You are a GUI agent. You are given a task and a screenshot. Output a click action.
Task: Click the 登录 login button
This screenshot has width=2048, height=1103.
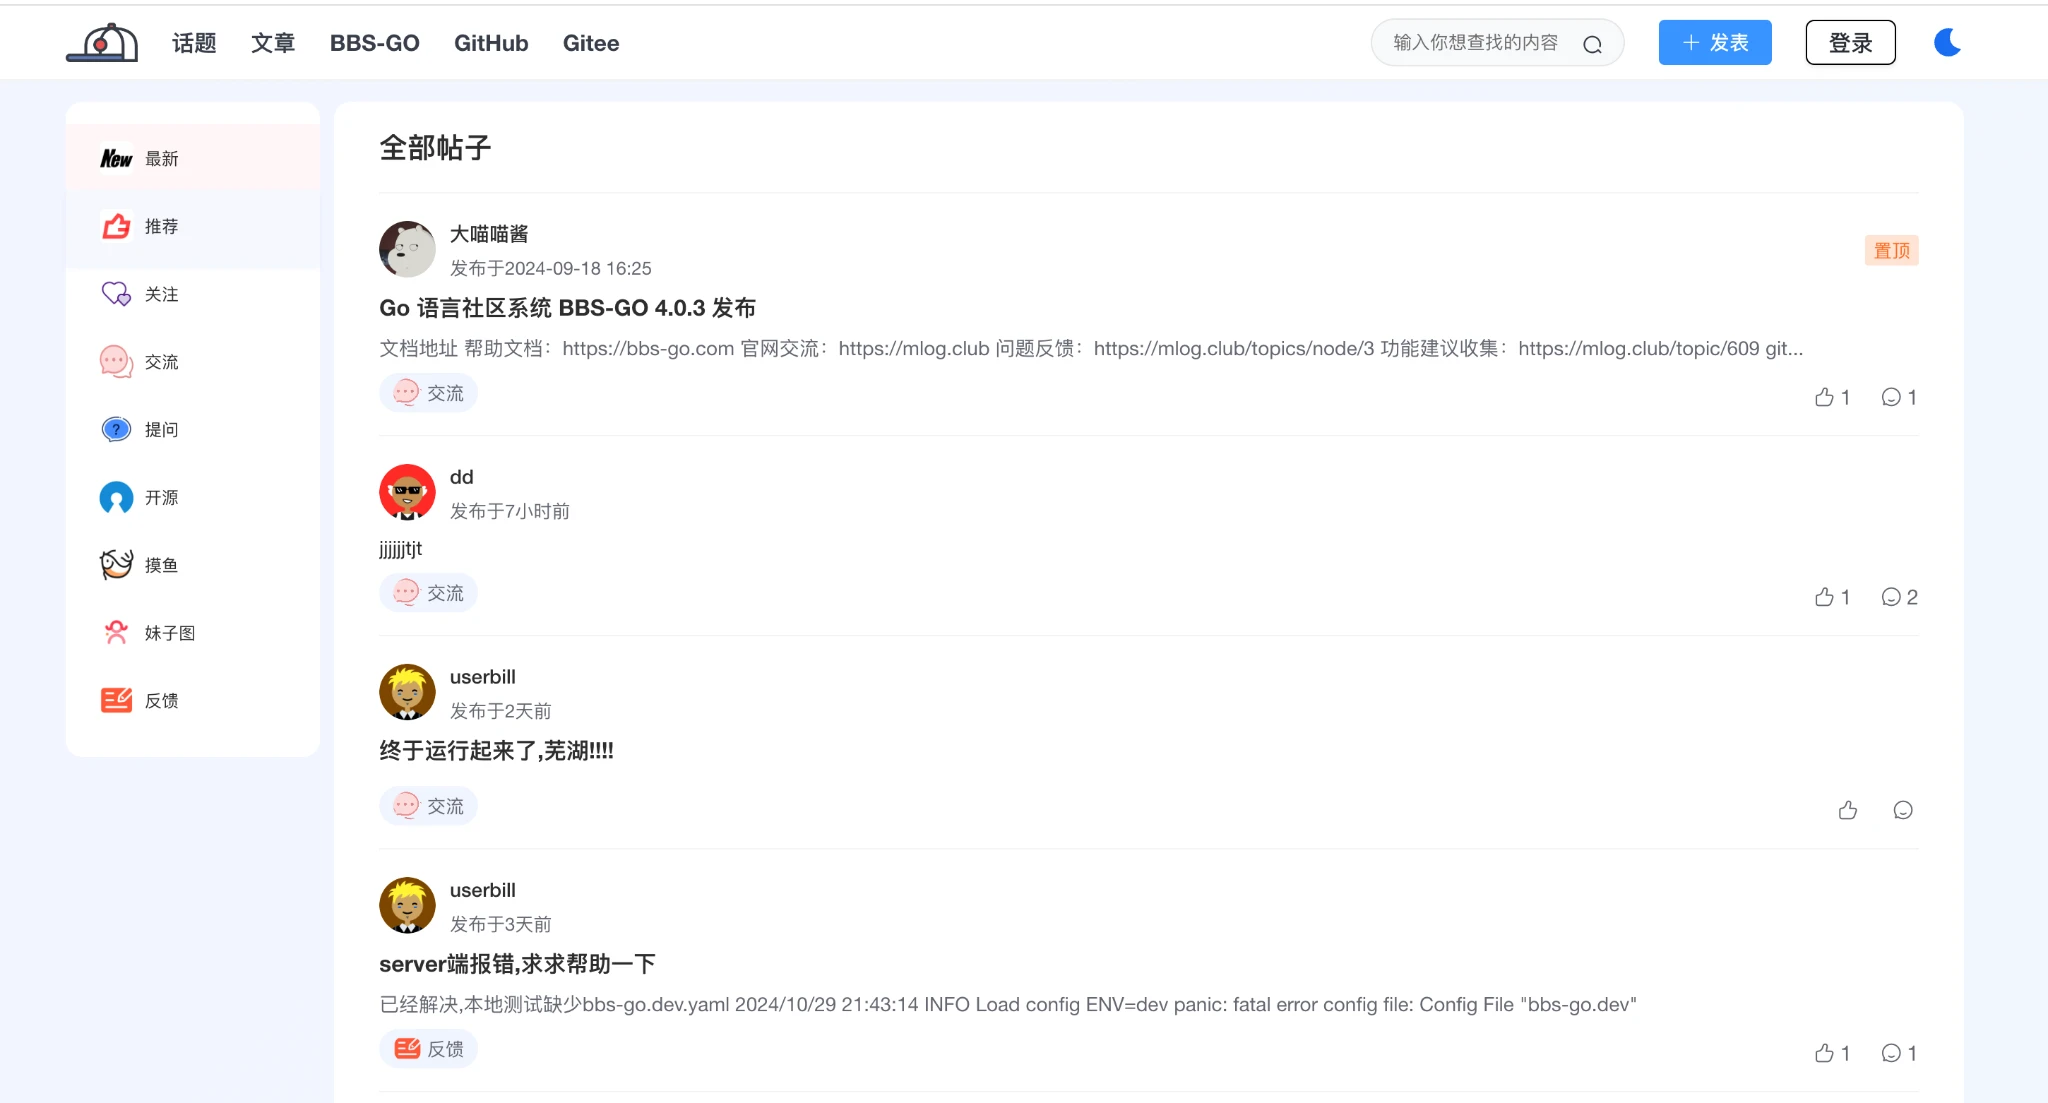click(x=1850, y=43)
